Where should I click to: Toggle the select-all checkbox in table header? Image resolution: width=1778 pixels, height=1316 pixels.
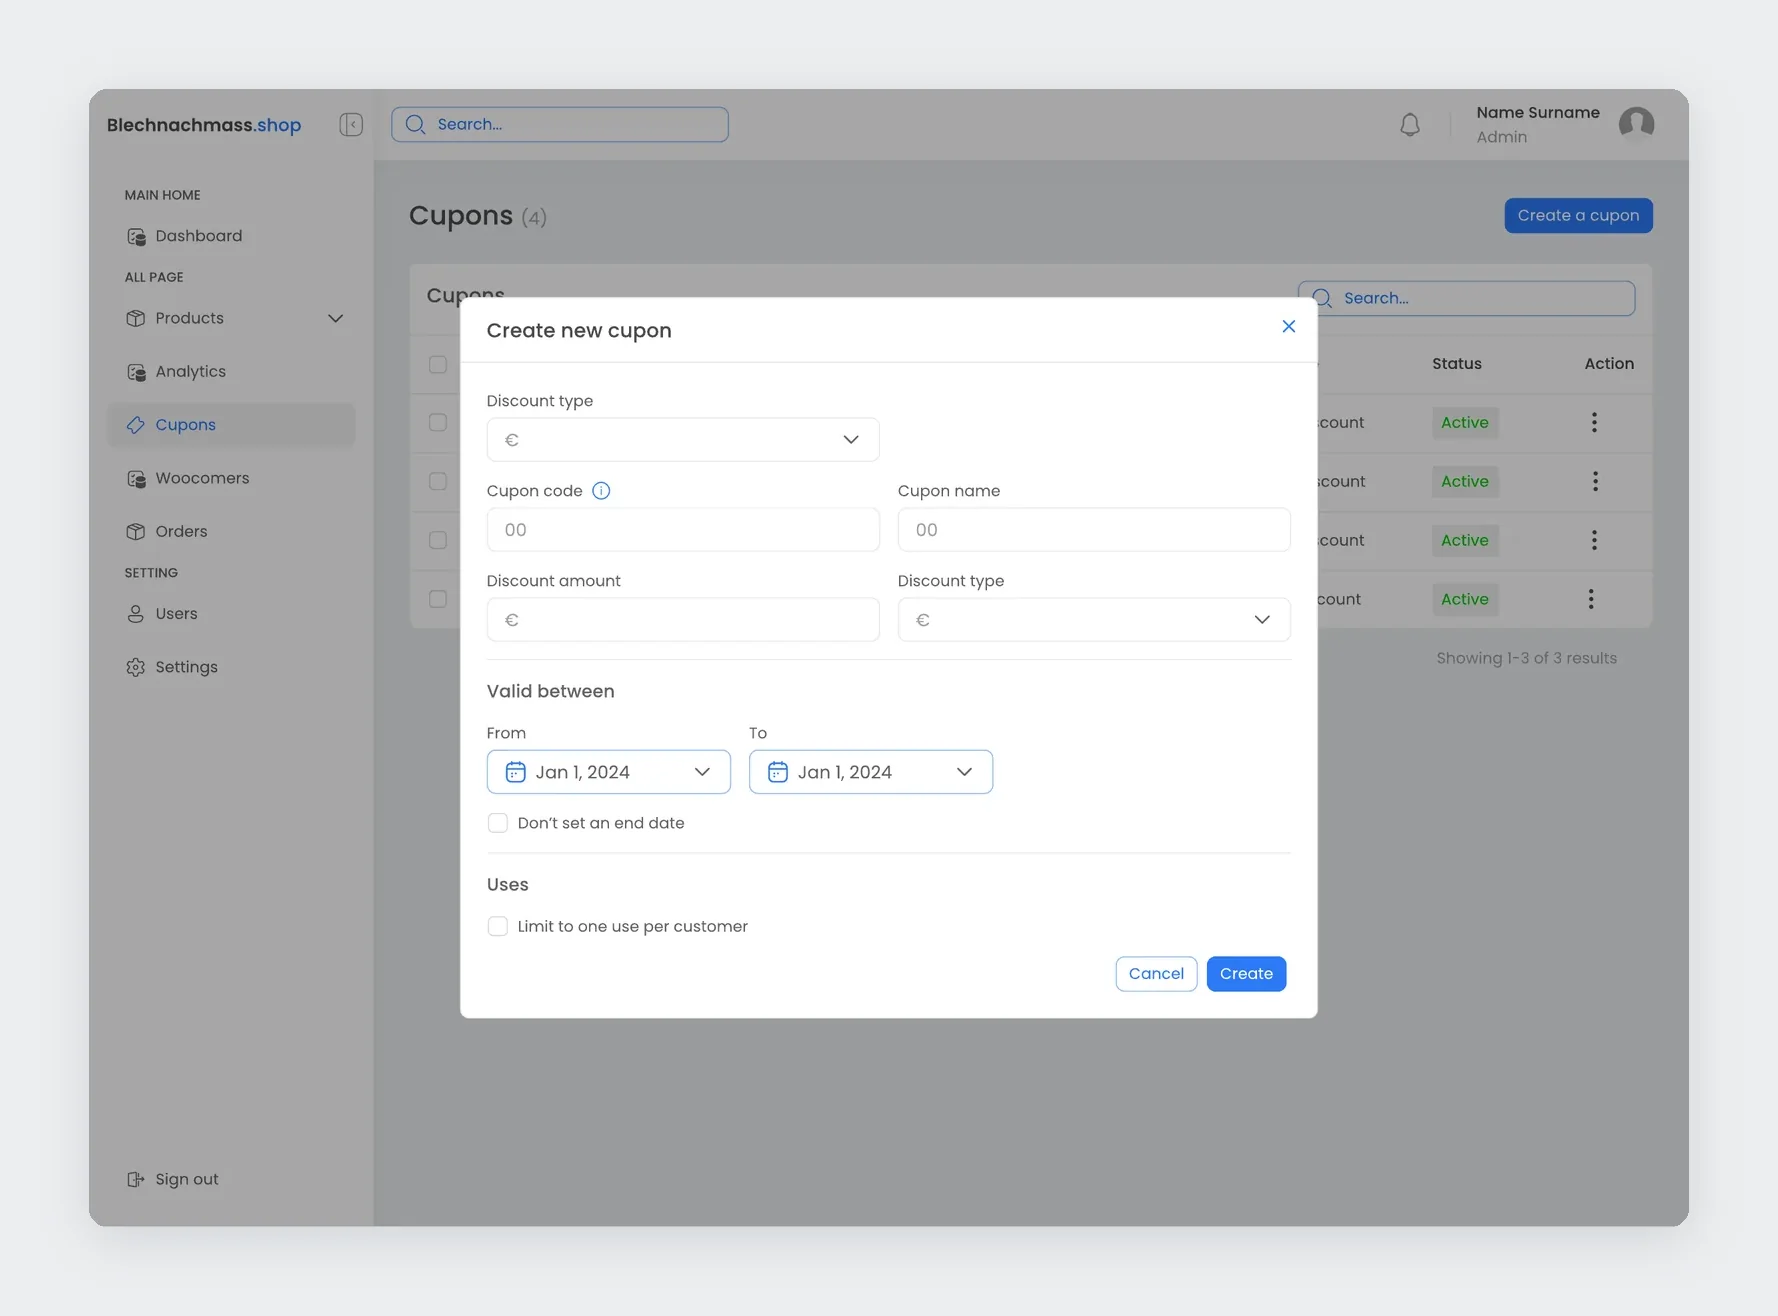(438, 364)
